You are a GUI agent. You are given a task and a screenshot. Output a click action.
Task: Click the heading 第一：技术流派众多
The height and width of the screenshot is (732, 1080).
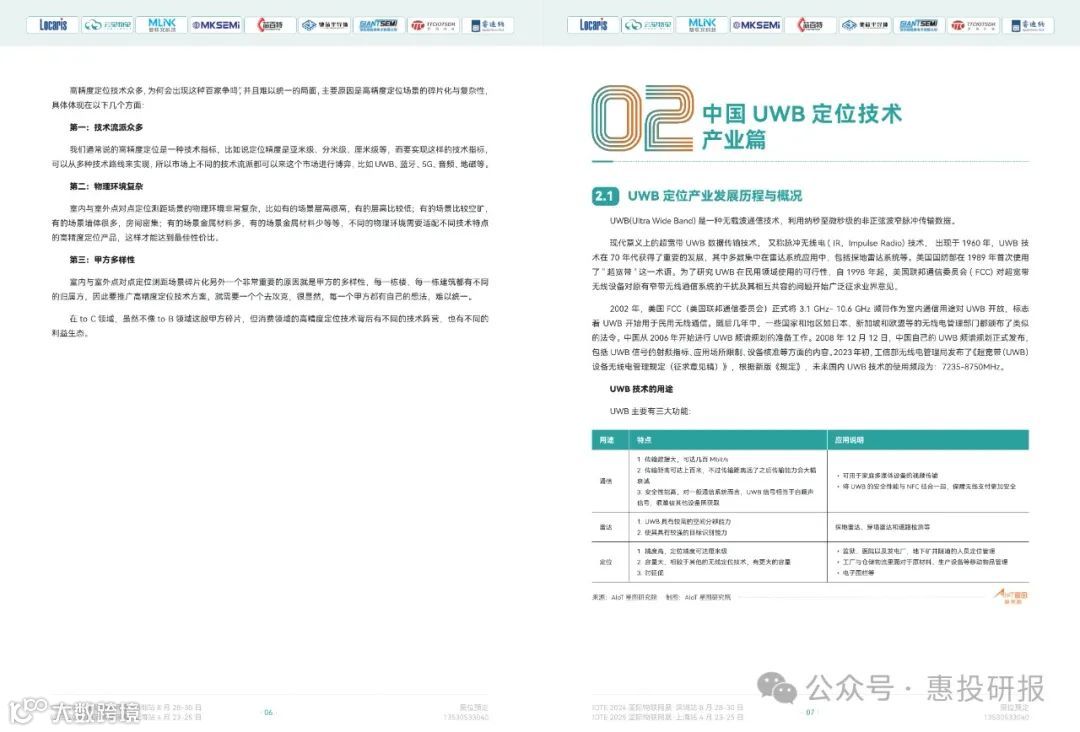pos(106,127)
